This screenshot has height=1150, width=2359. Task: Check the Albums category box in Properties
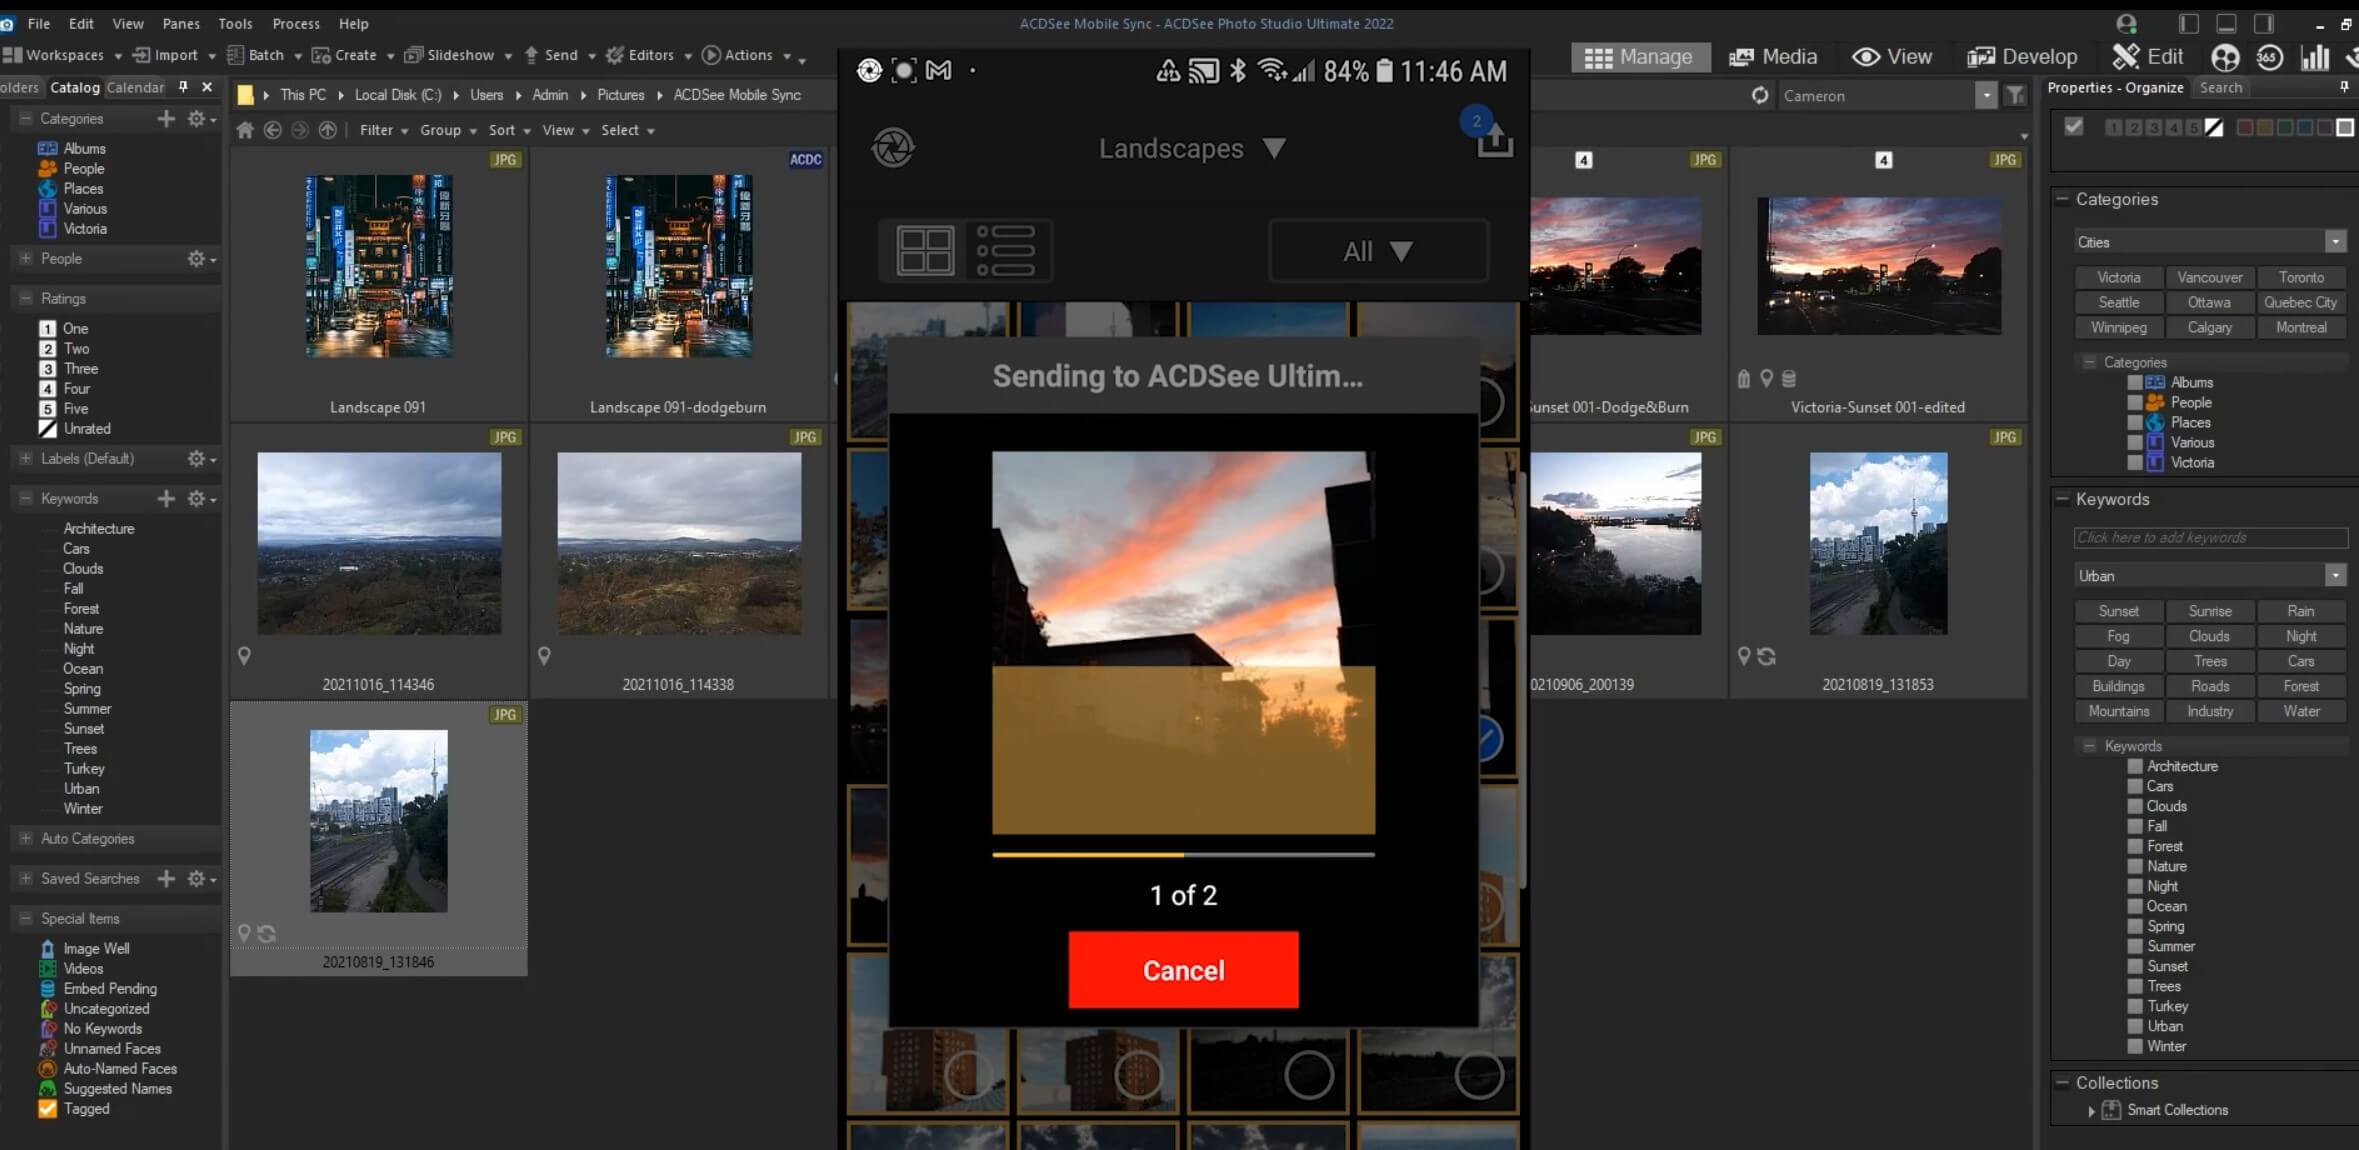coord(2134,383)
